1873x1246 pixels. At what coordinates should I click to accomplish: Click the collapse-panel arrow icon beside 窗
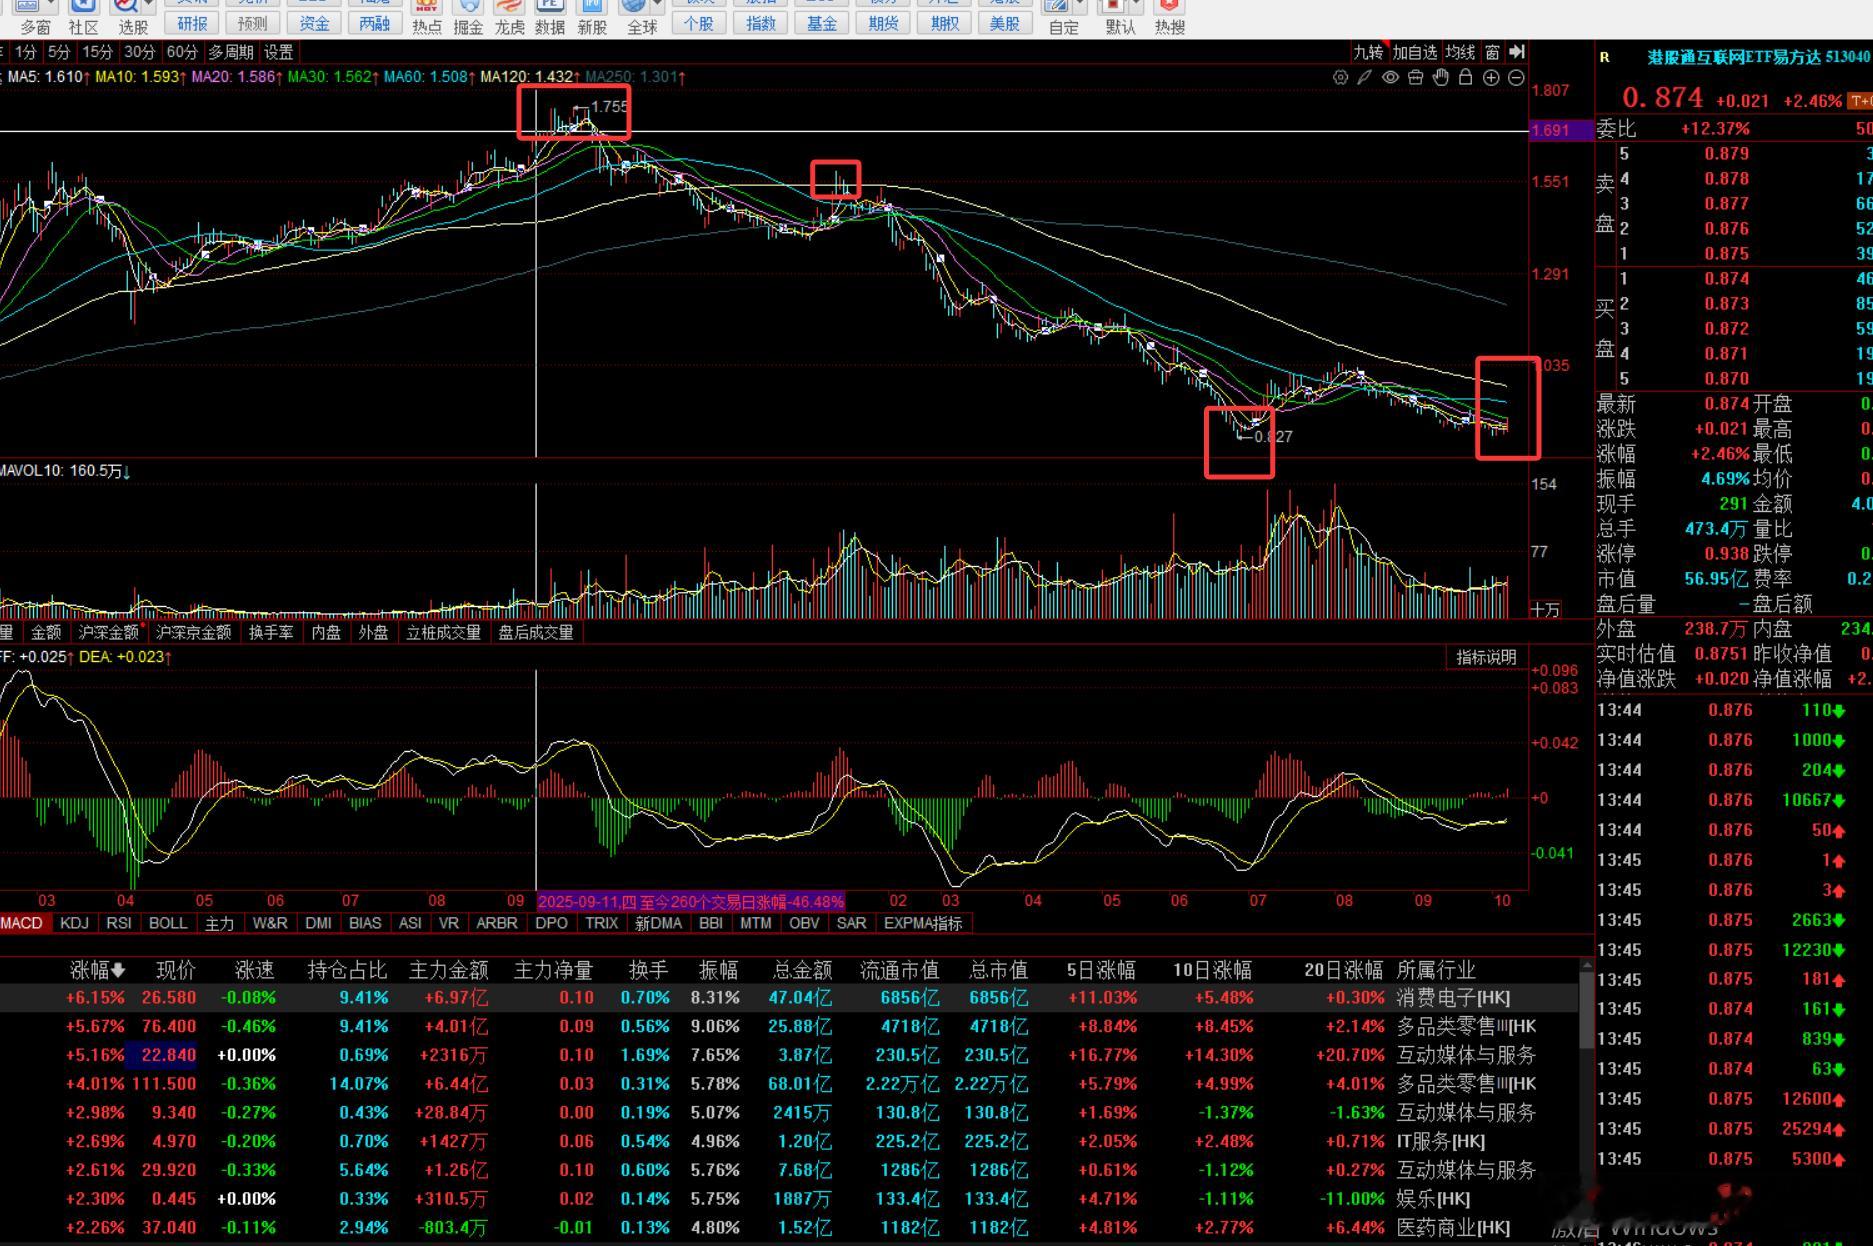pyautogui.click(x=1517, y=52)
